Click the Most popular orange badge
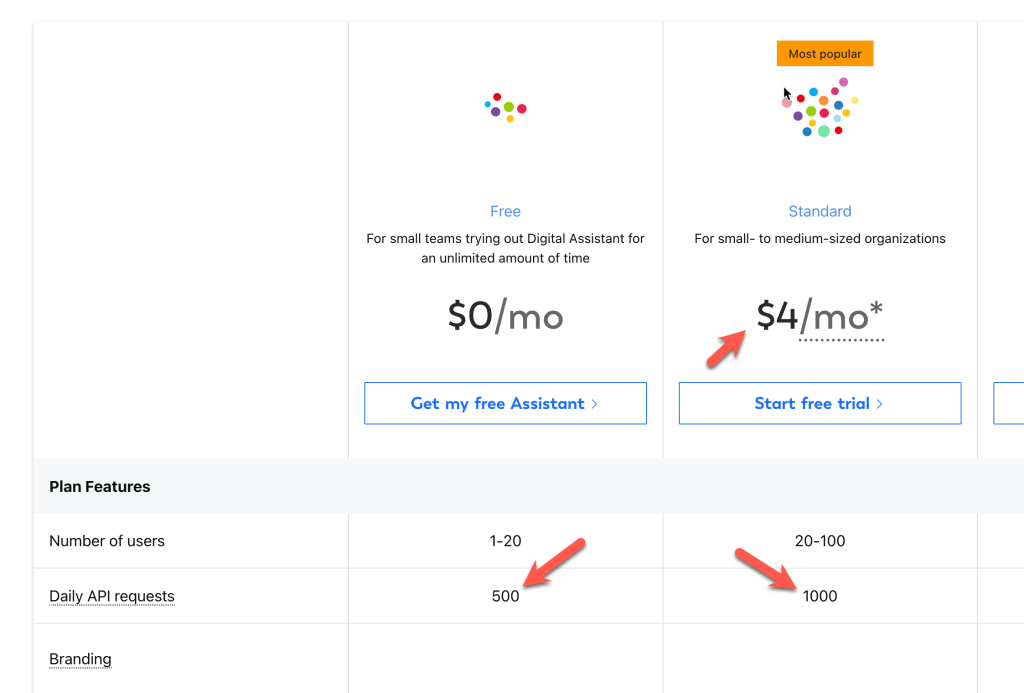Screen dimensions: 1024x693 click(825, 54)
